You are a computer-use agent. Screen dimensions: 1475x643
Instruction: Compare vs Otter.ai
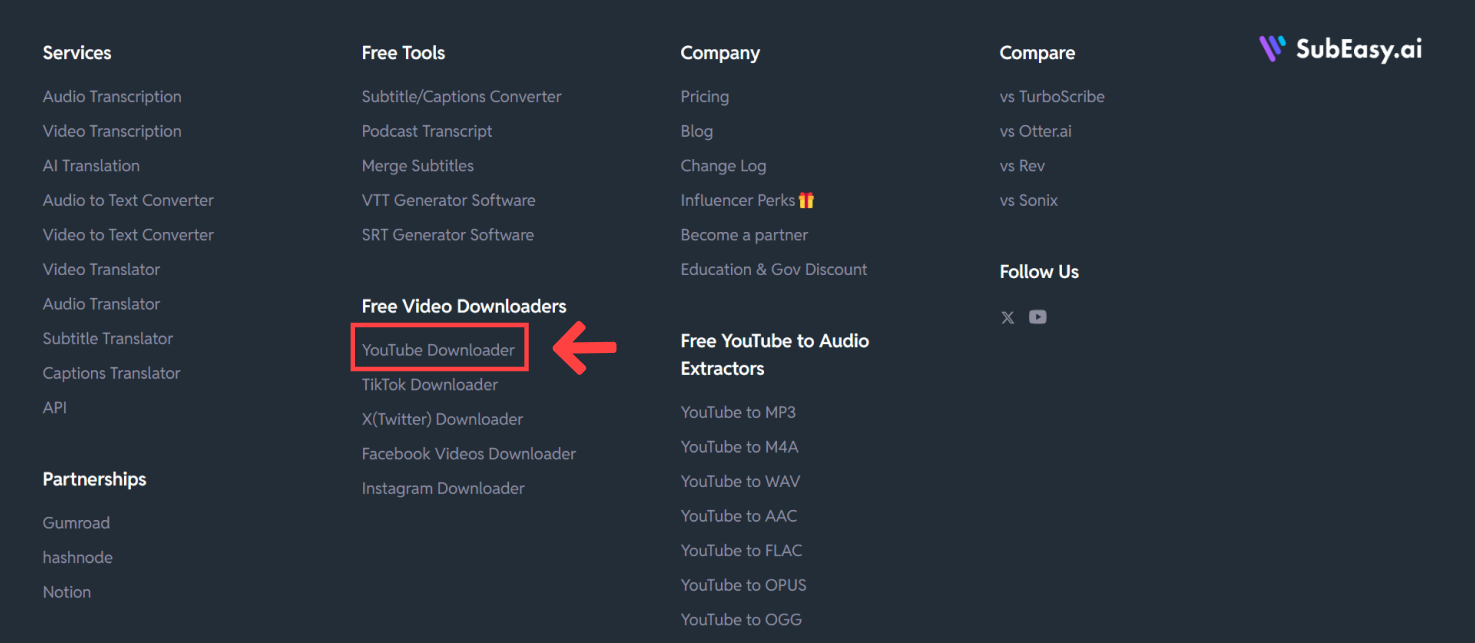click(x=1036, y=131)
